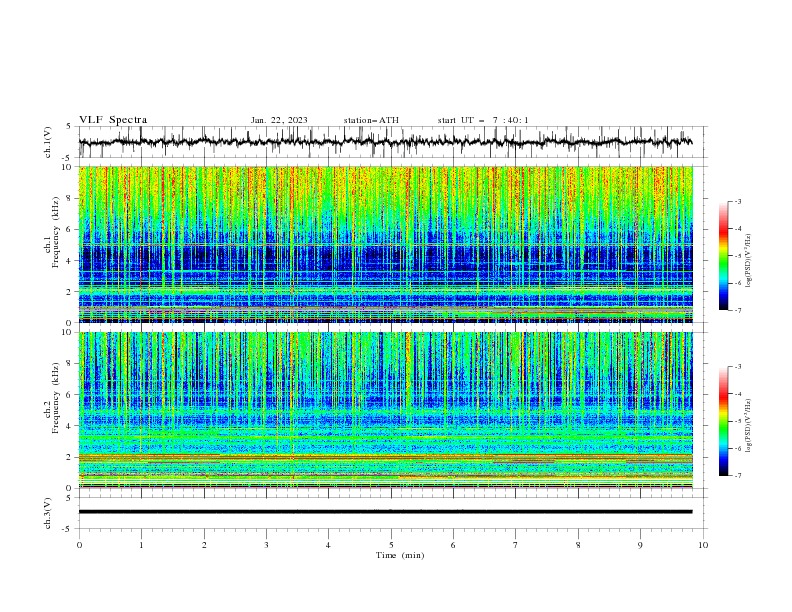Click the "-3" tick on upper color bar
The width and height of the screenshot is (792, 612).
tap(737, 201)
